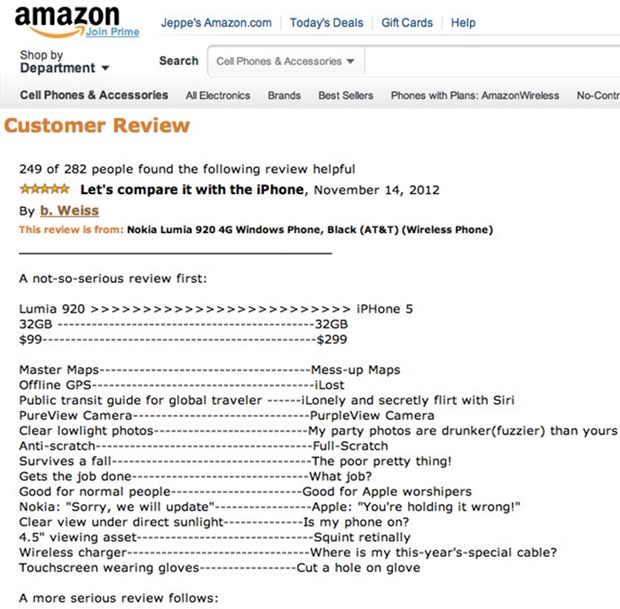Click into the search text field
This screenshot has height=609, width=620.
492,61
